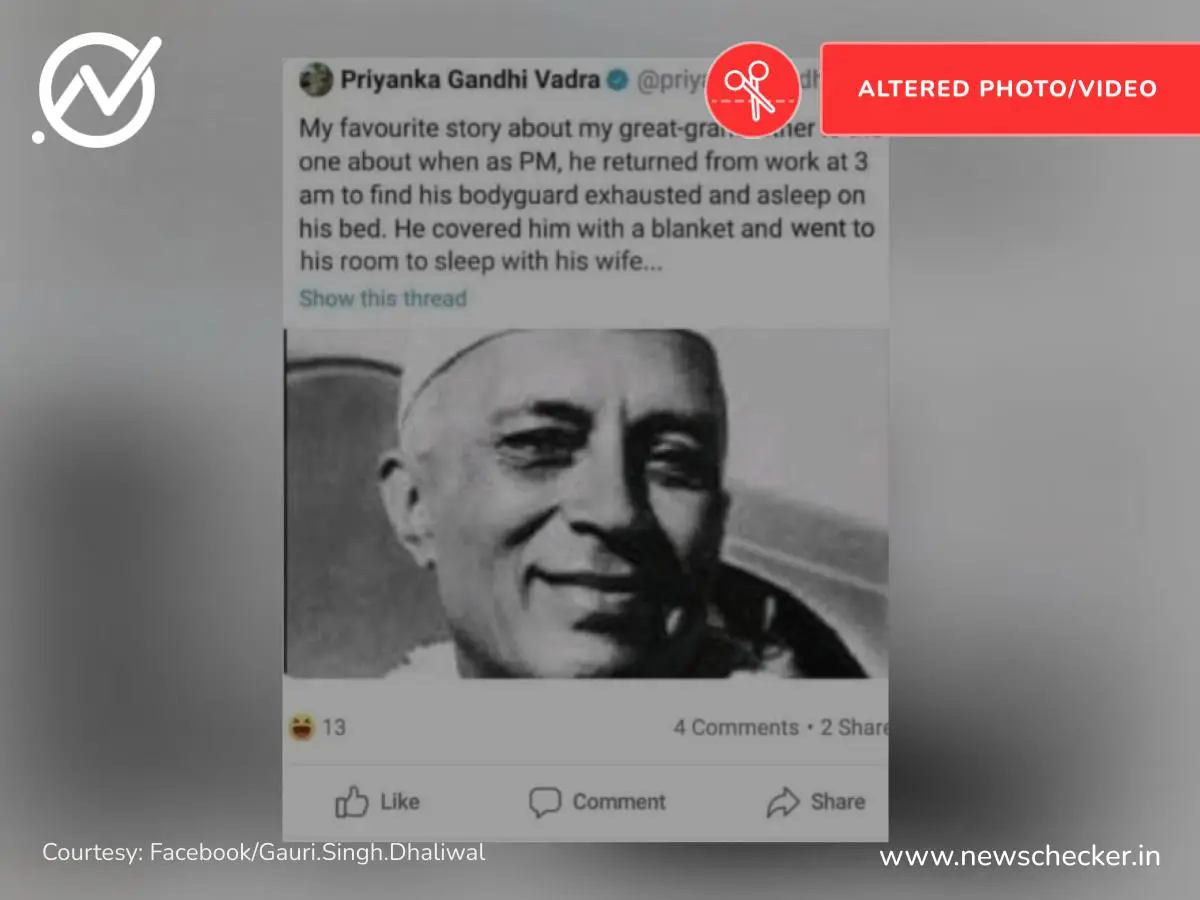The height and width of the screenshot is (900, 1200).
Task: Click the www.newschecker.in website text
Action: pos(1020,856)
